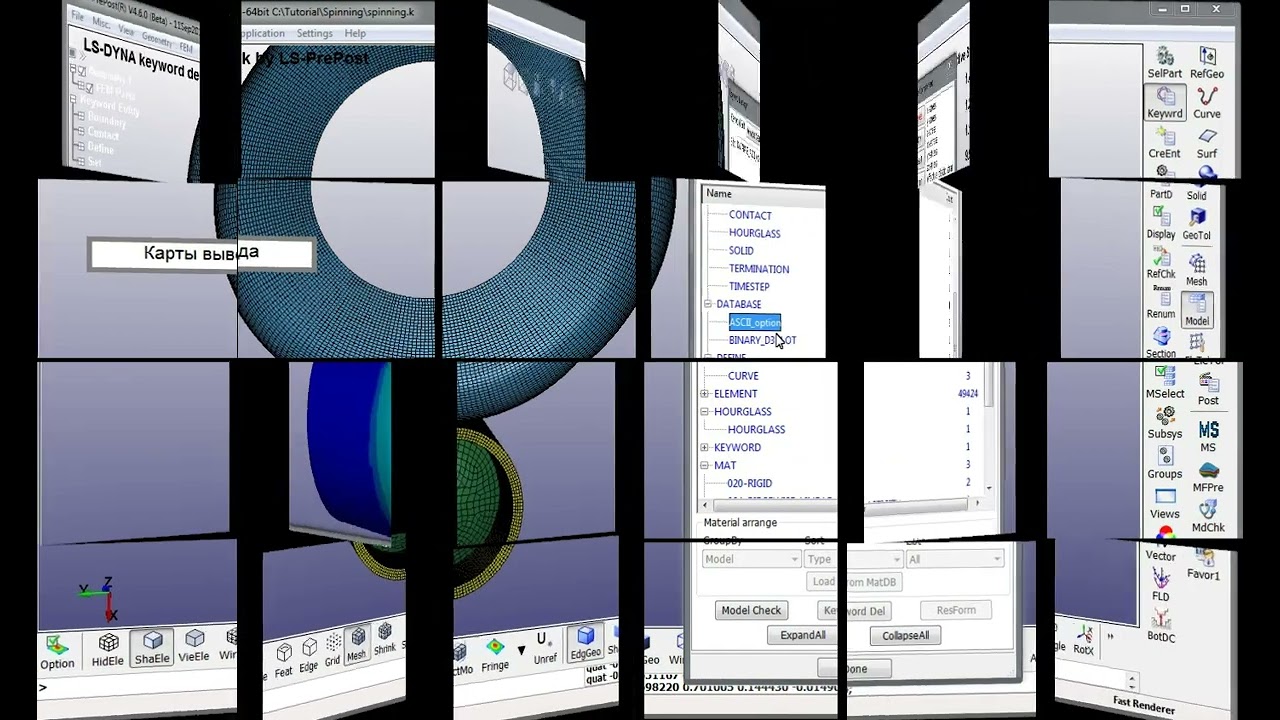The height and width of the screenshot is (720, 1280).
Task: Click the ExpandAll button
Action: (803, 635)
